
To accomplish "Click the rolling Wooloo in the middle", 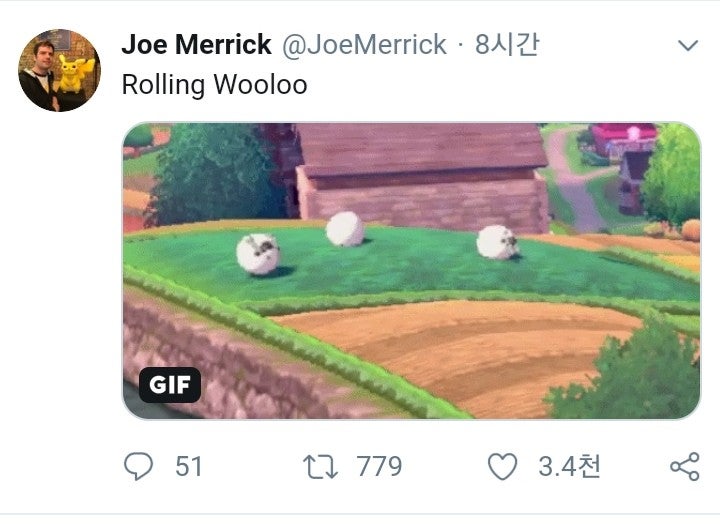I will click(345, 228).
